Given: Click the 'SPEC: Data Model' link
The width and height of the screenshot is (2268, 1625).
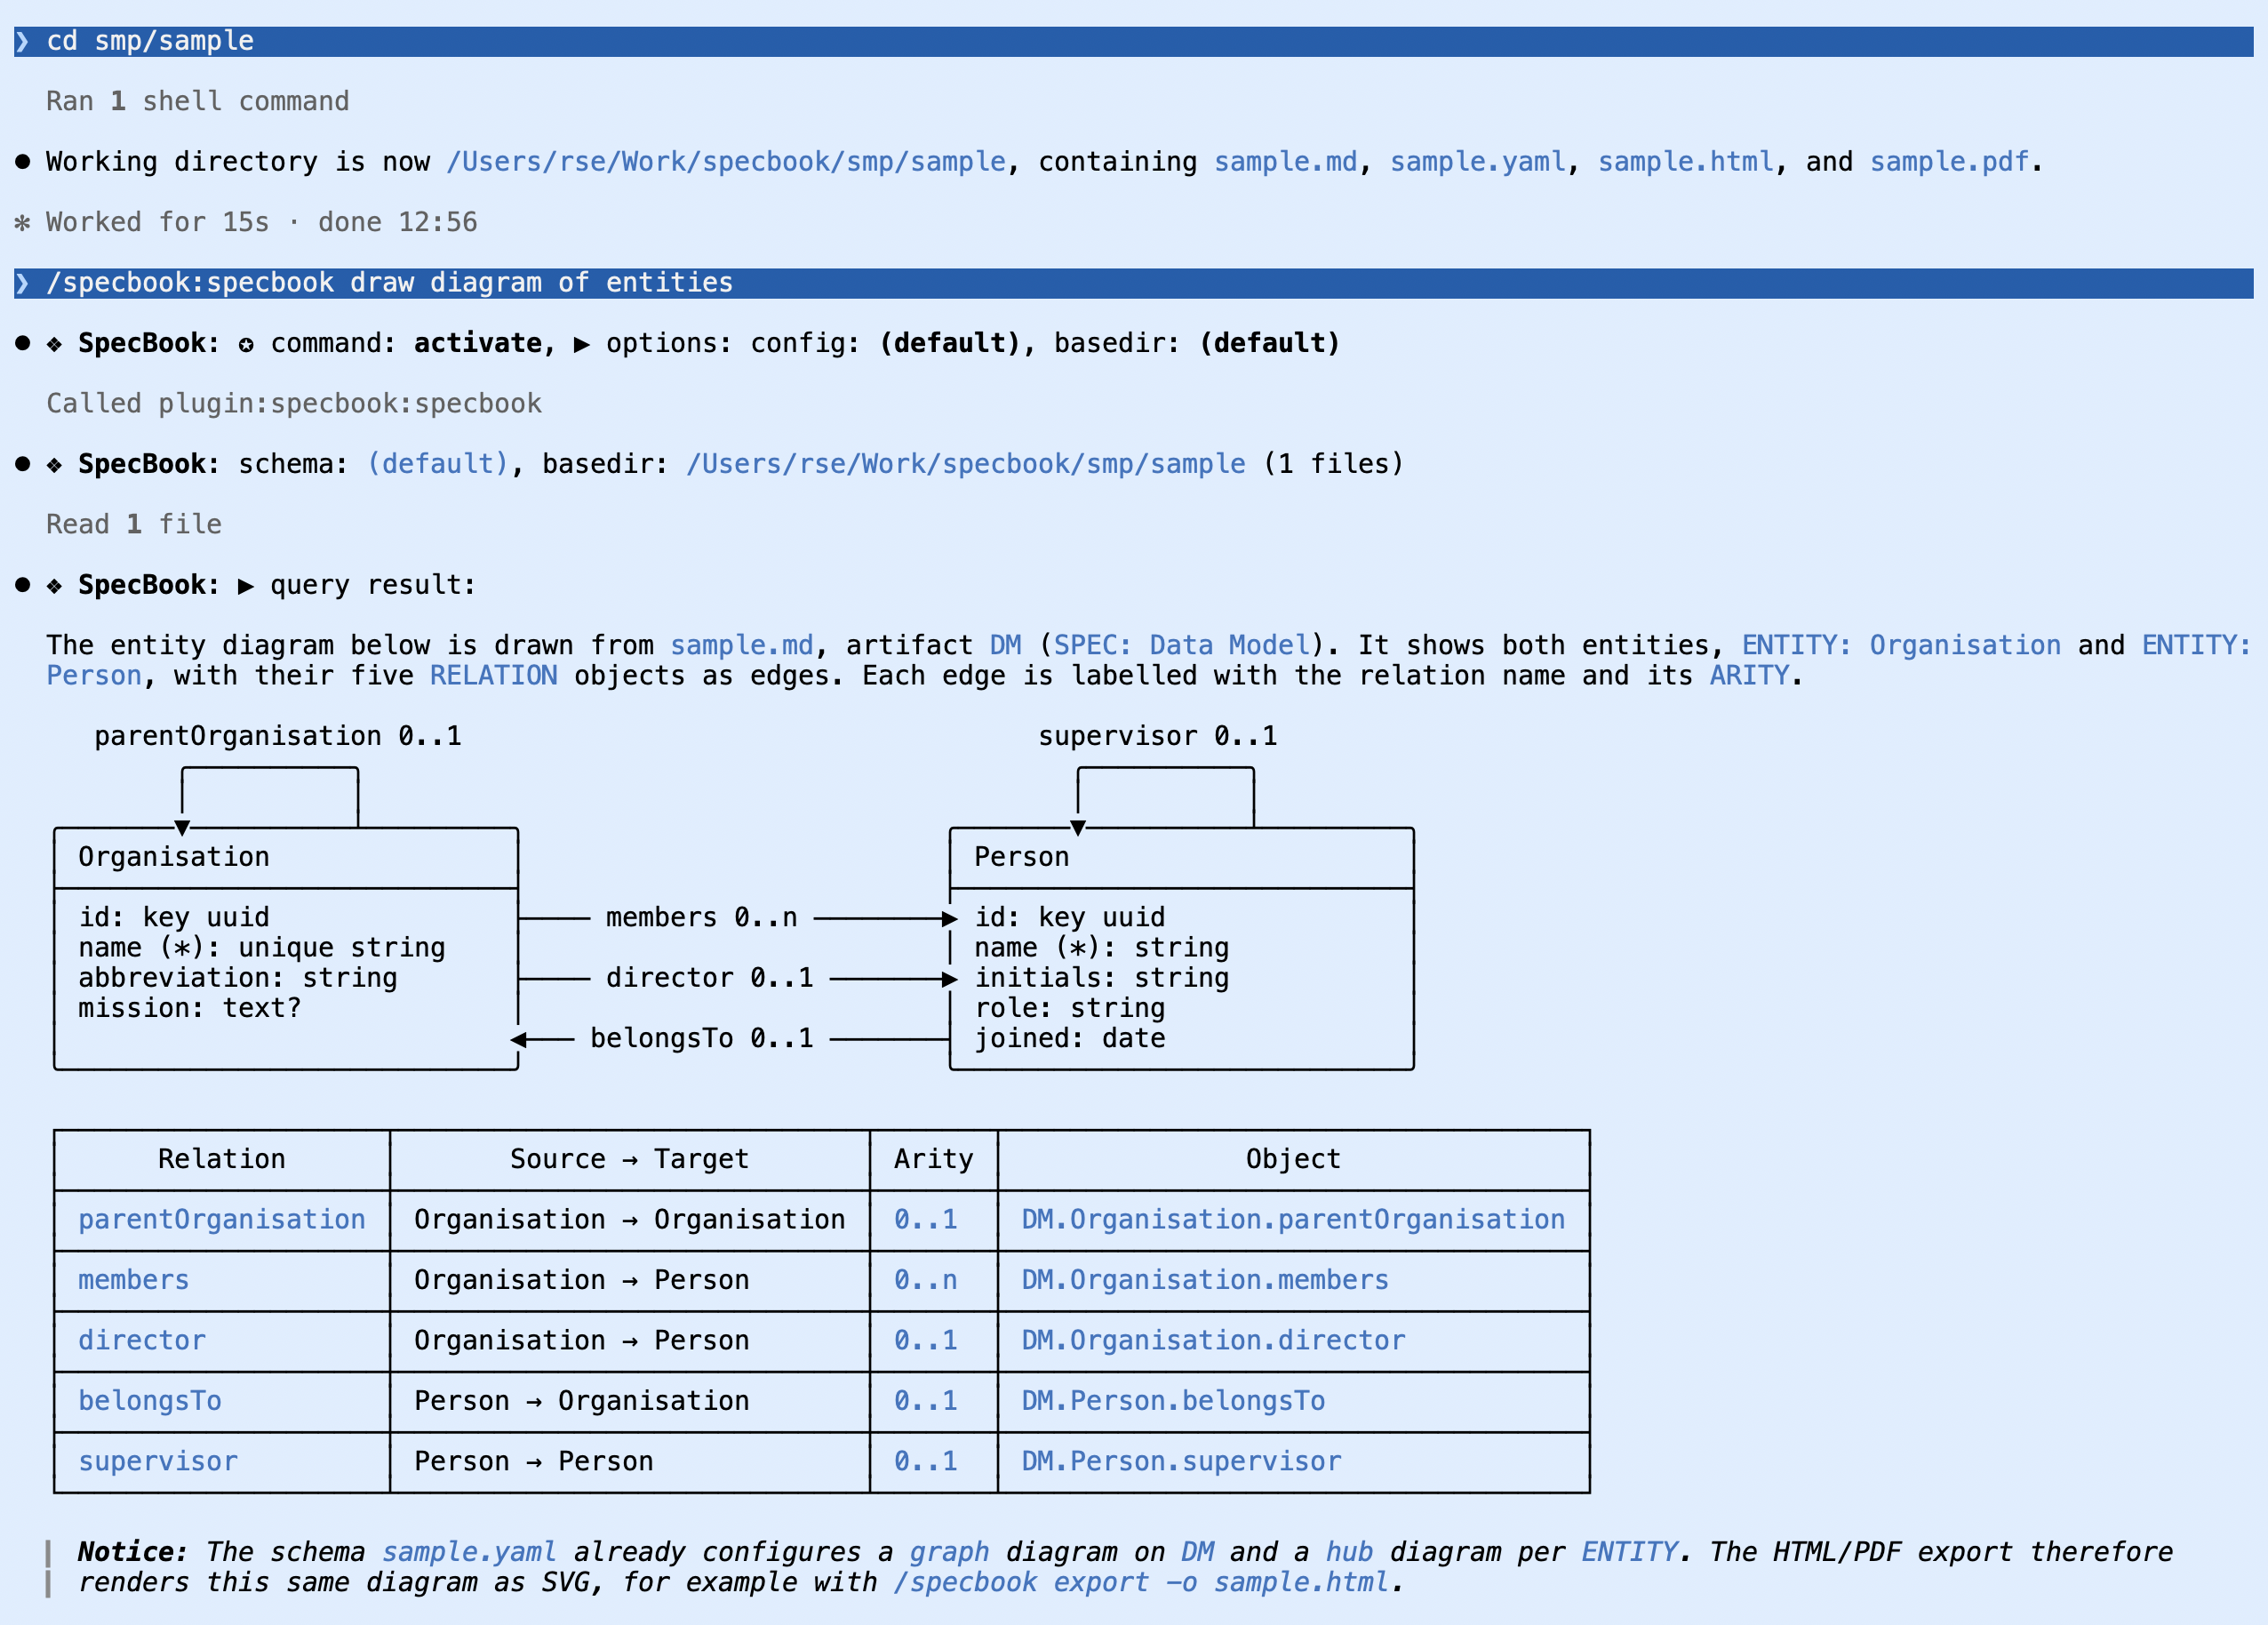Looking at the screenshot, I should 1181,645.
